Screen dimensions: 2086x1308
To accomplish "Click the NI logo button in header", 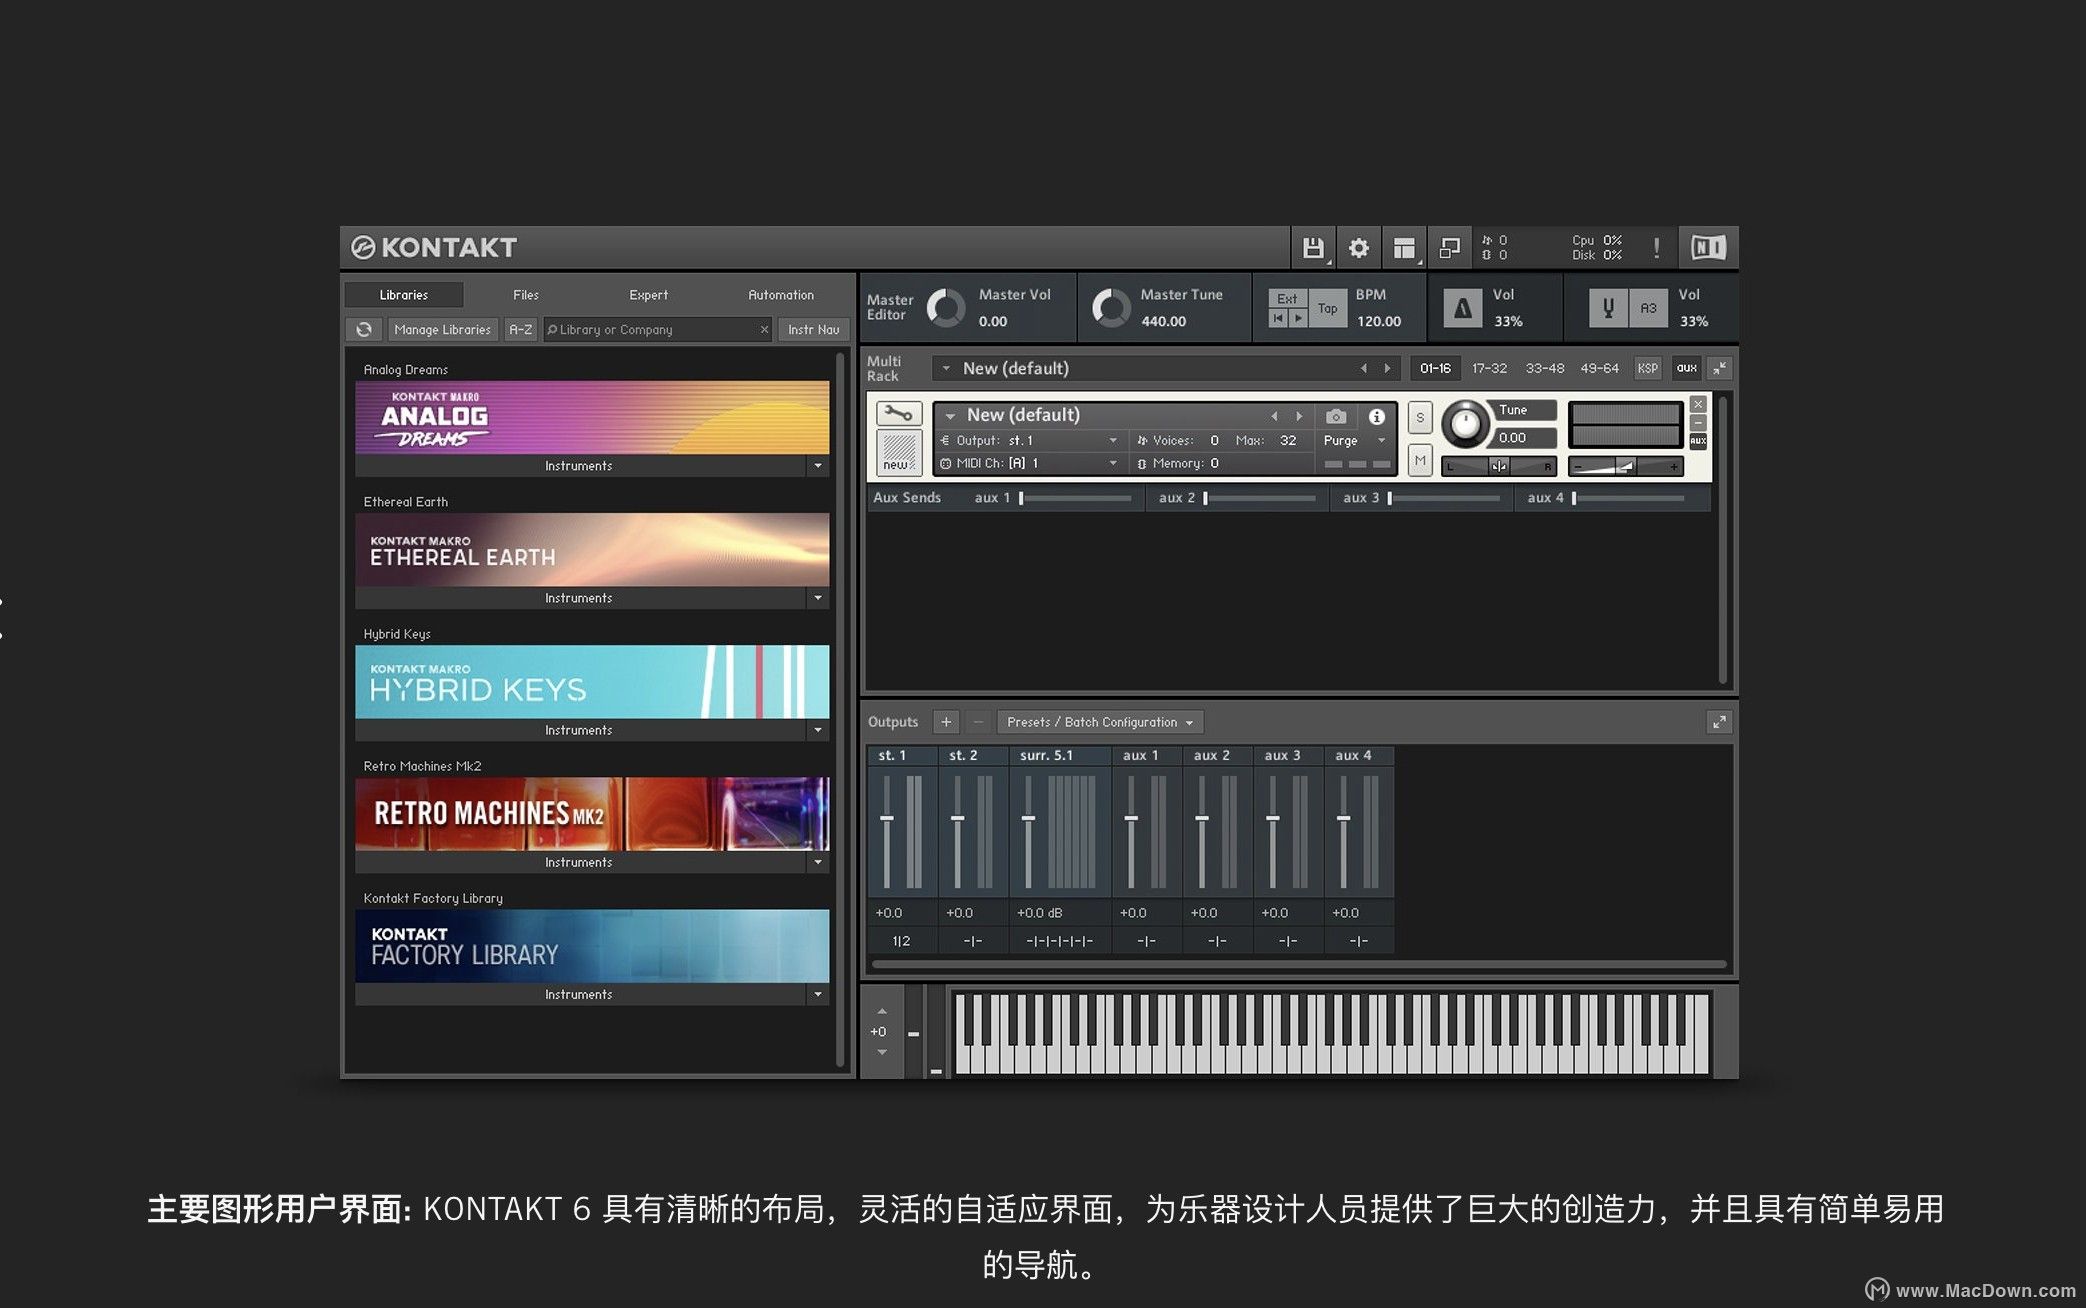I will pos(1708,248).
